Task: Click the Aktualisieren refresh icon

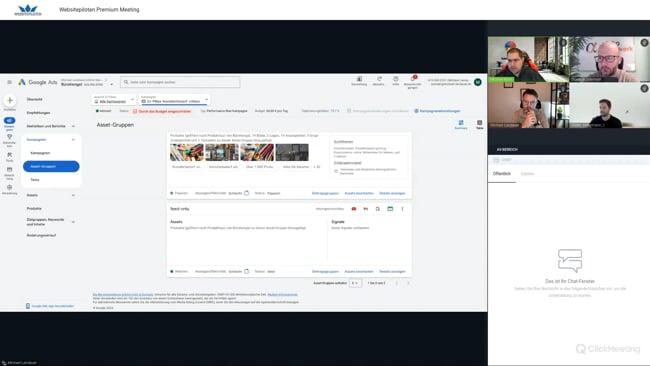Action: click(379, 79)
